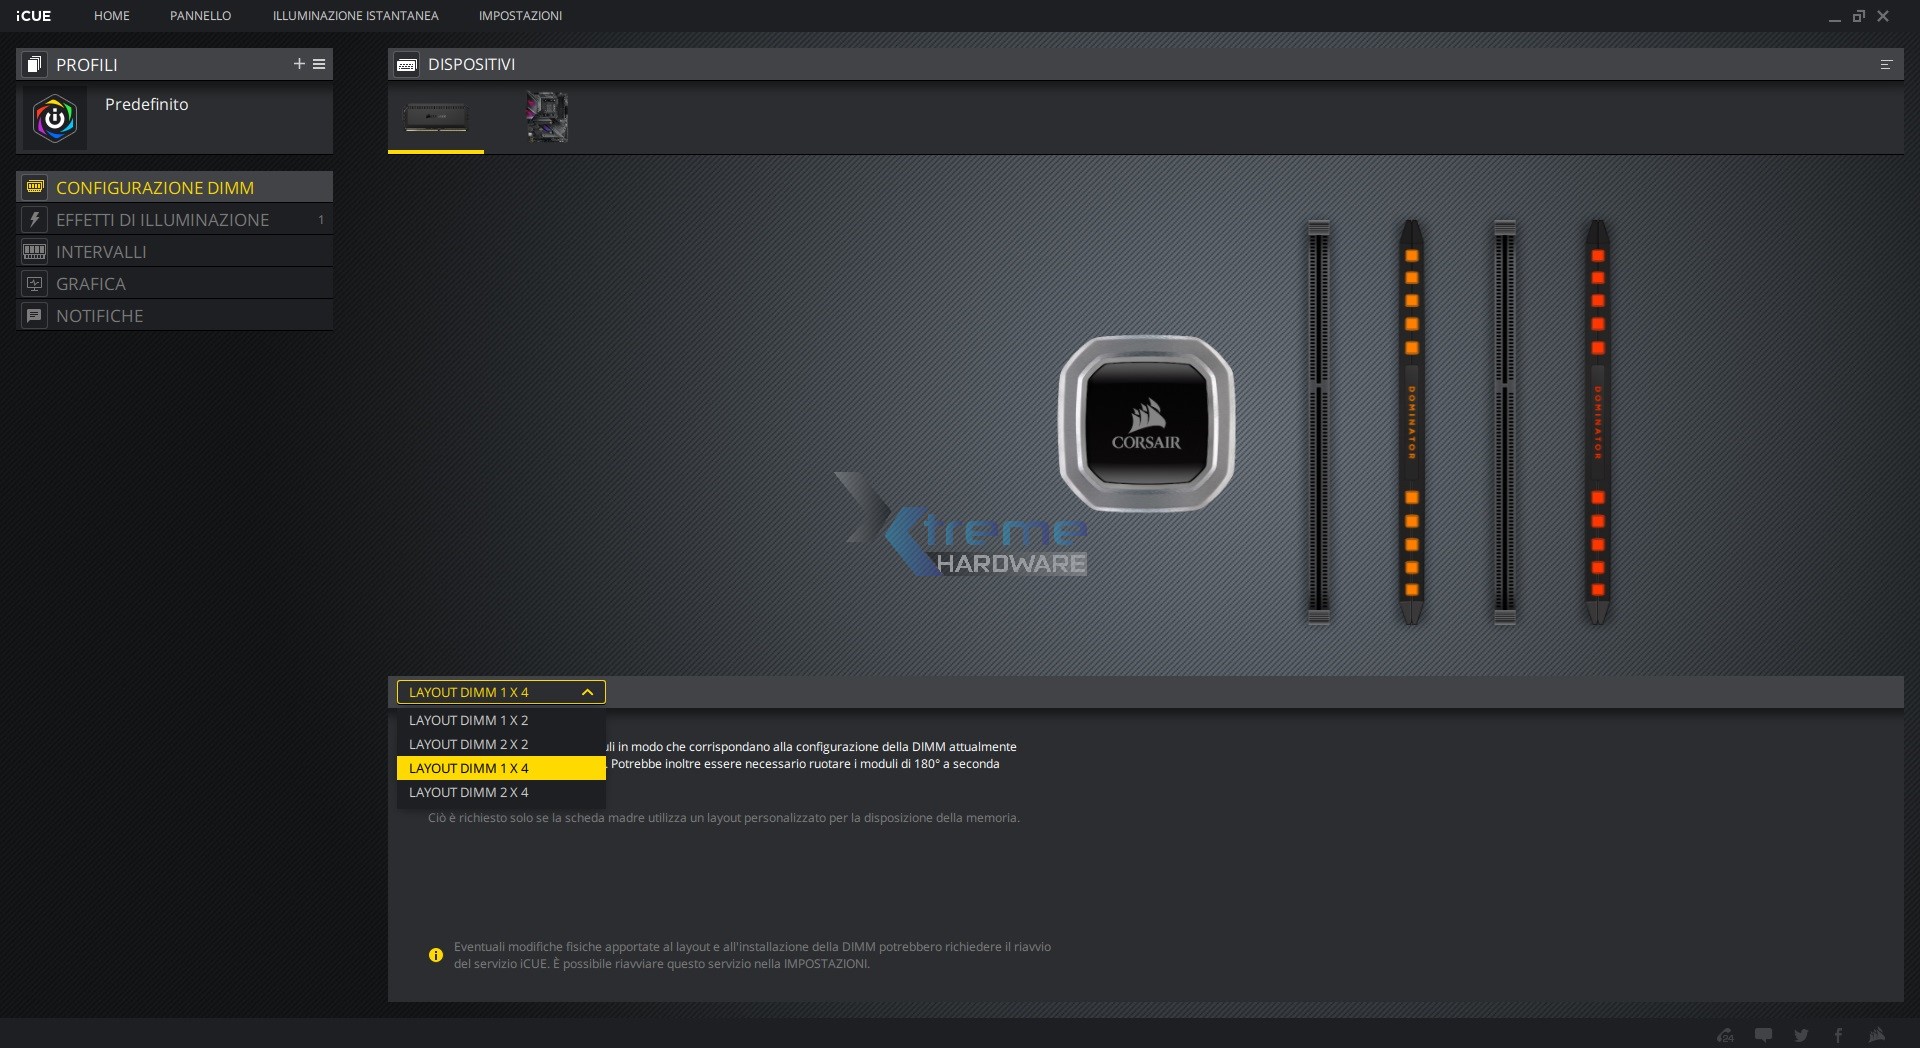Open the Impostazioni menu
The height and width of the screenshot is (1048, 1920).
tap(520, 16)
